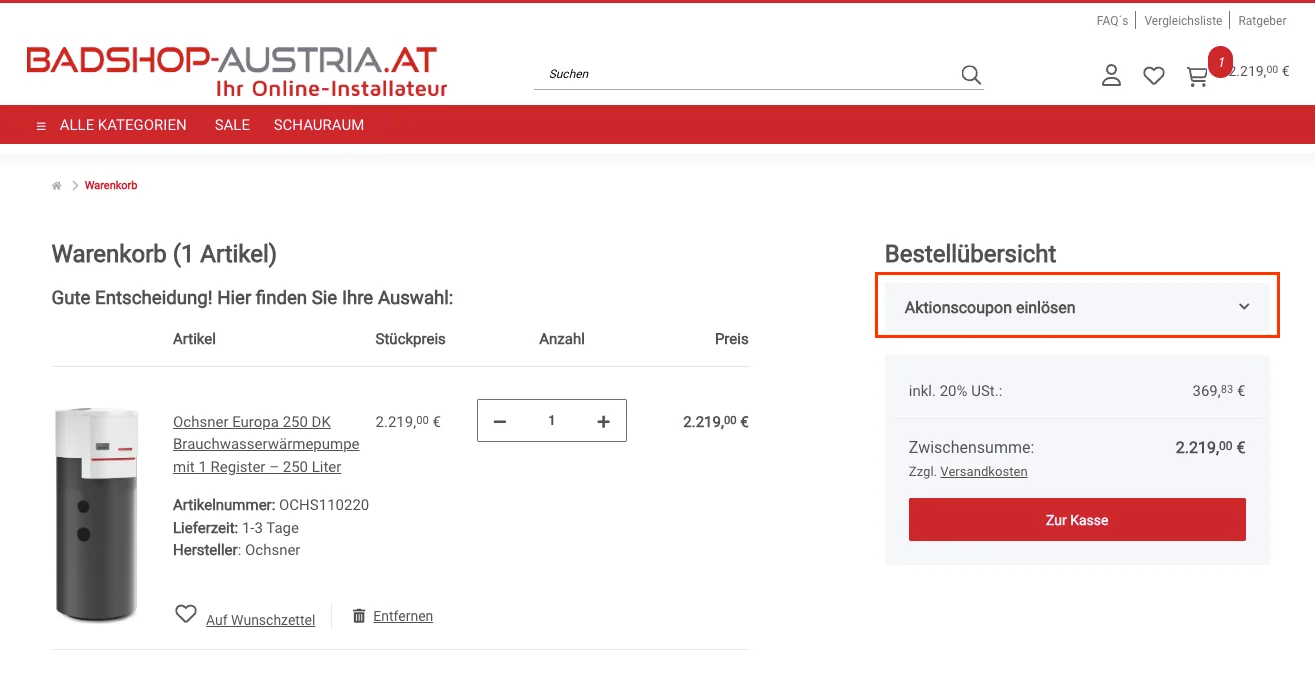This screenshot has height=681, width=1315.
Task: Click the hamburger icon beside Alle Kategorien
Action: (41, 126)
